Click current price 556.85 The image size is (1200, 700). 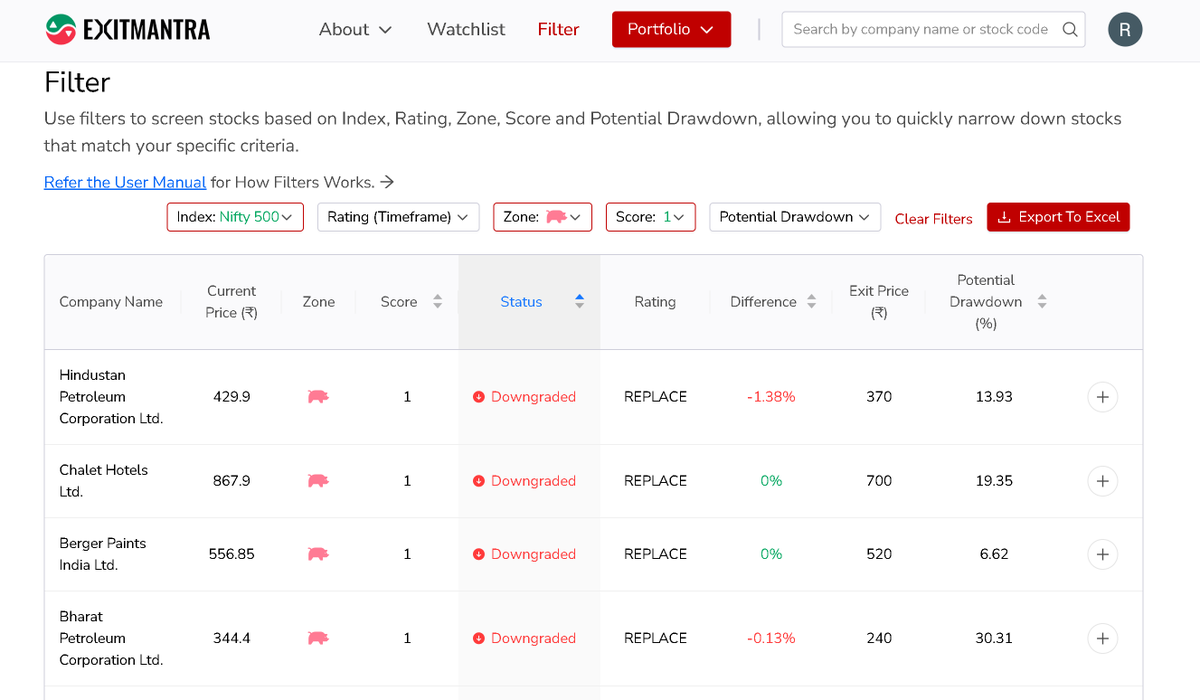(x=232, y=554)
